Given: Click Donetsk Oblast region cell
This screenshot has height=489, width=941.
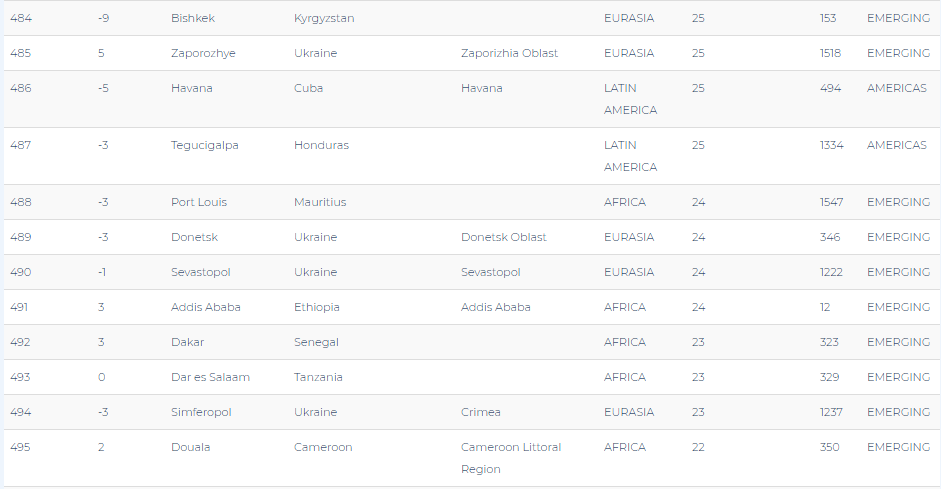Looking at the screenshot, I should click(x=503, y=237).
